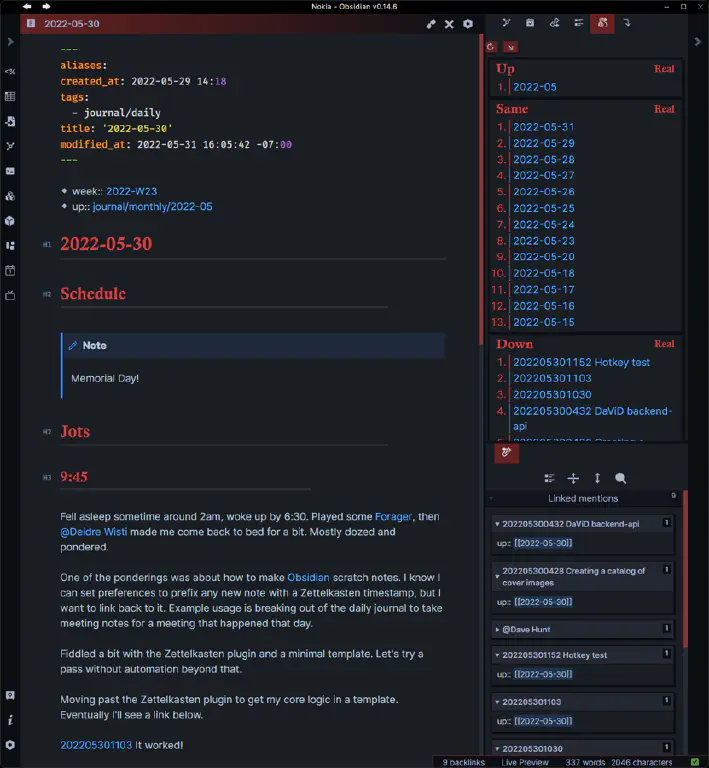This screenshot has width=709, height=768.
Task: Navigate back with title bar arrow
Action: tap(27, 6)
